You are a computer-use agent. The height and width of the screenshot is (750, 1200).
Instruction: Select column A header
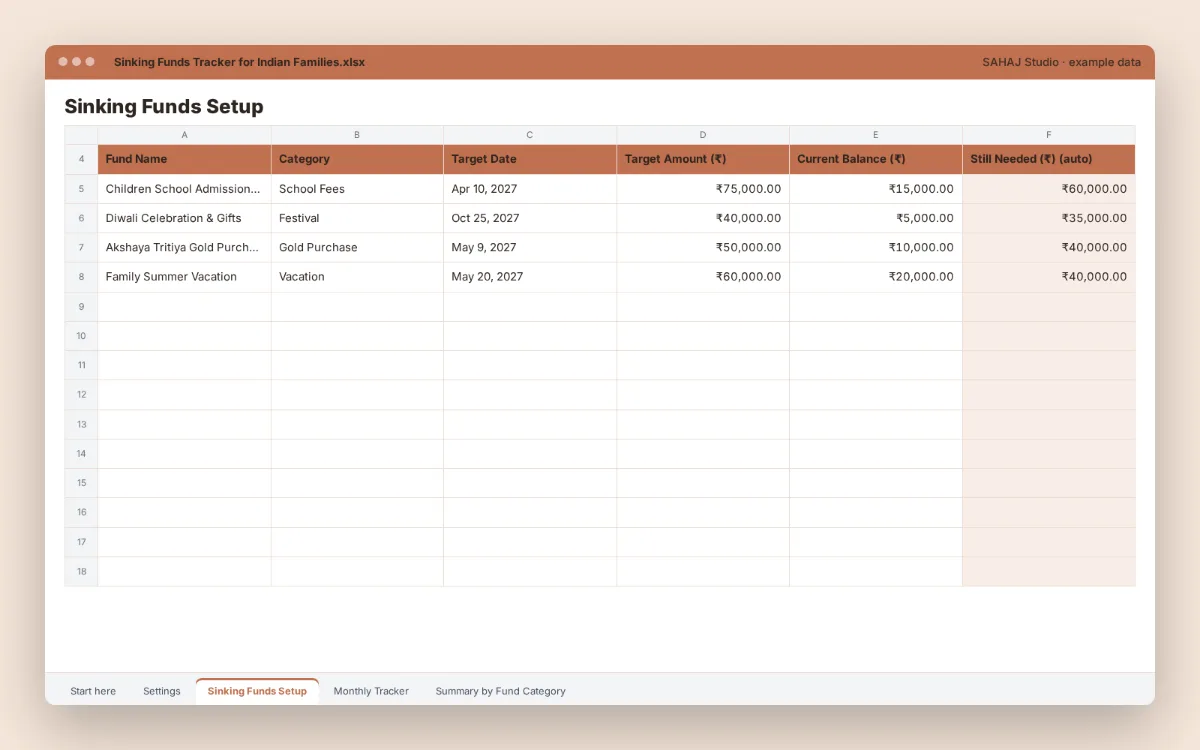184,135
